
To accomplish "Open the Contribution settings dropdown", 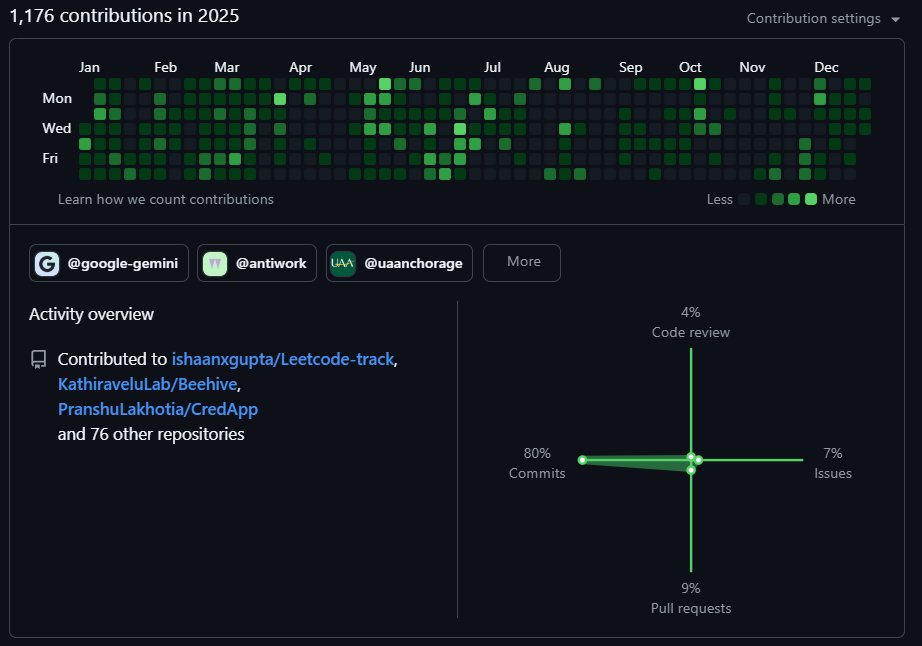I will (823, 18).
